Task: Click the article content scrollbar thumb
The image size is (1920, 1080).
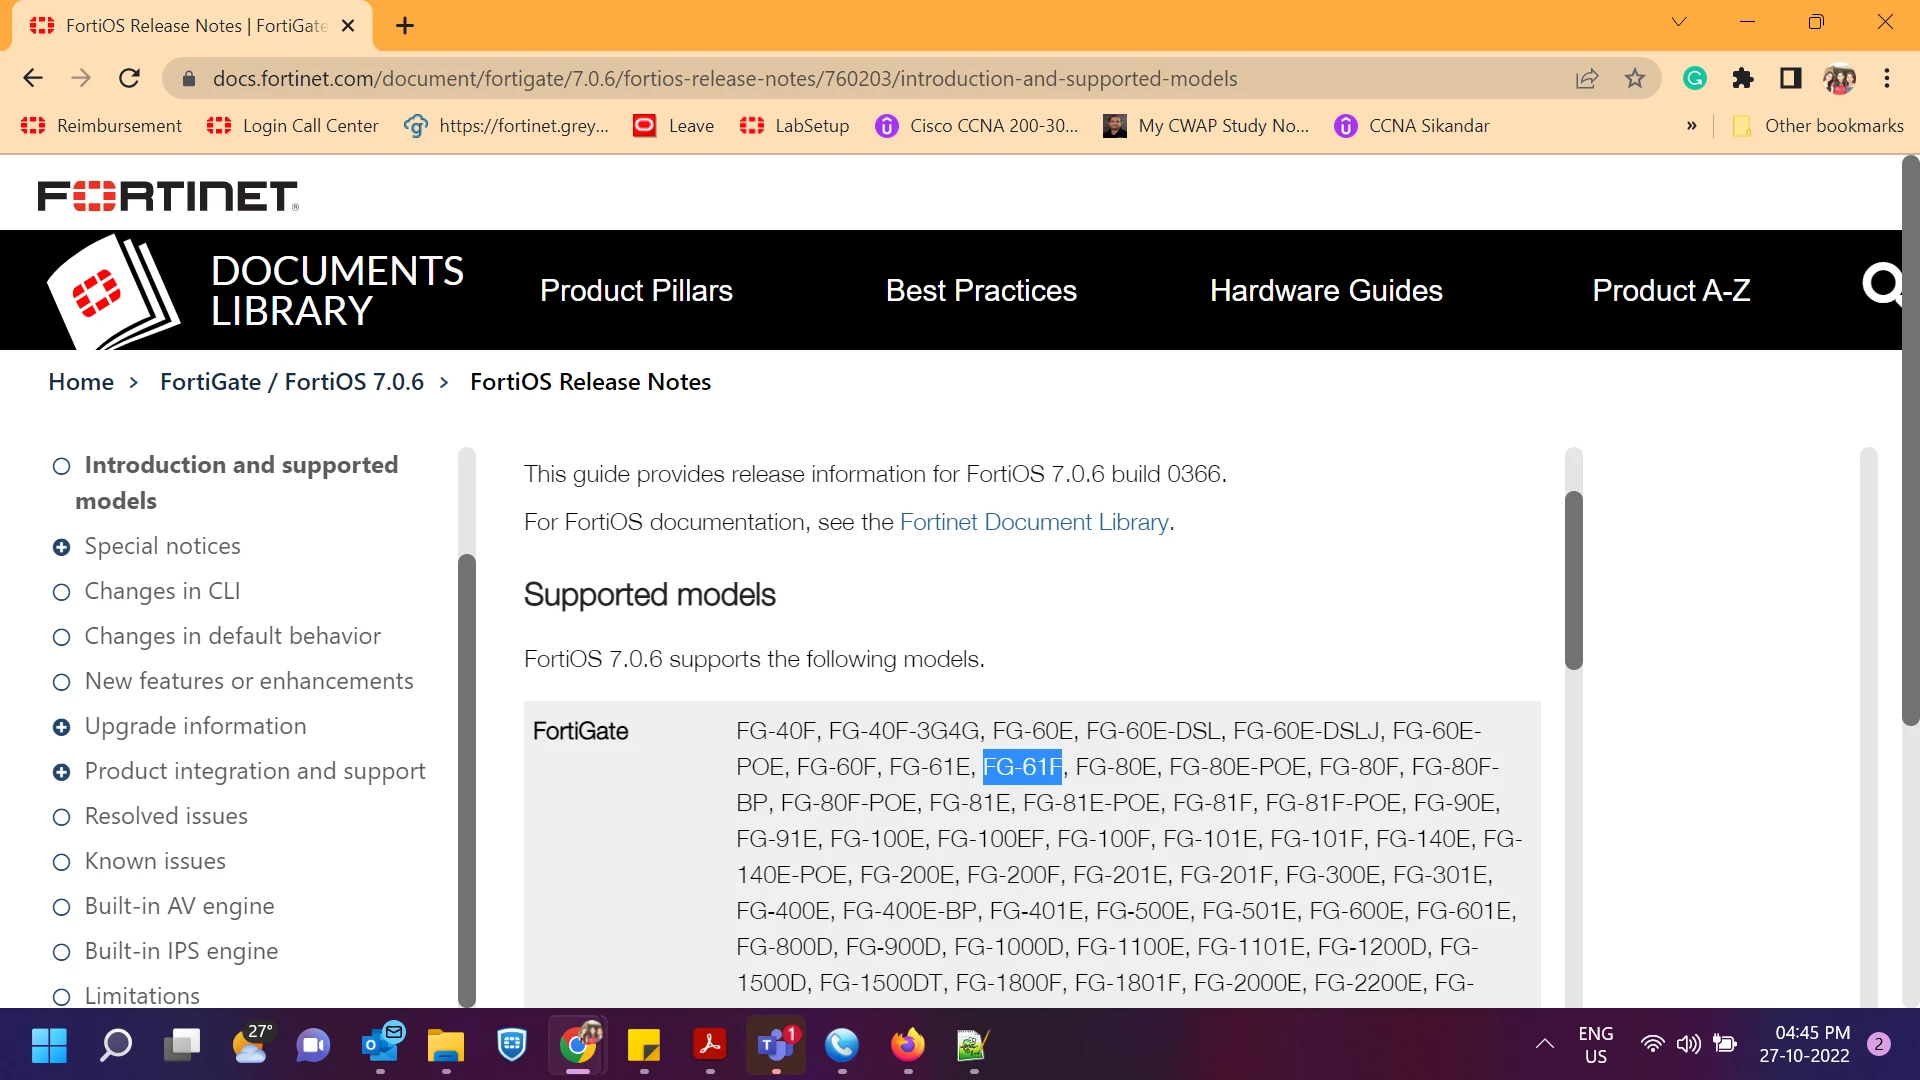Action: (1574, 580)
